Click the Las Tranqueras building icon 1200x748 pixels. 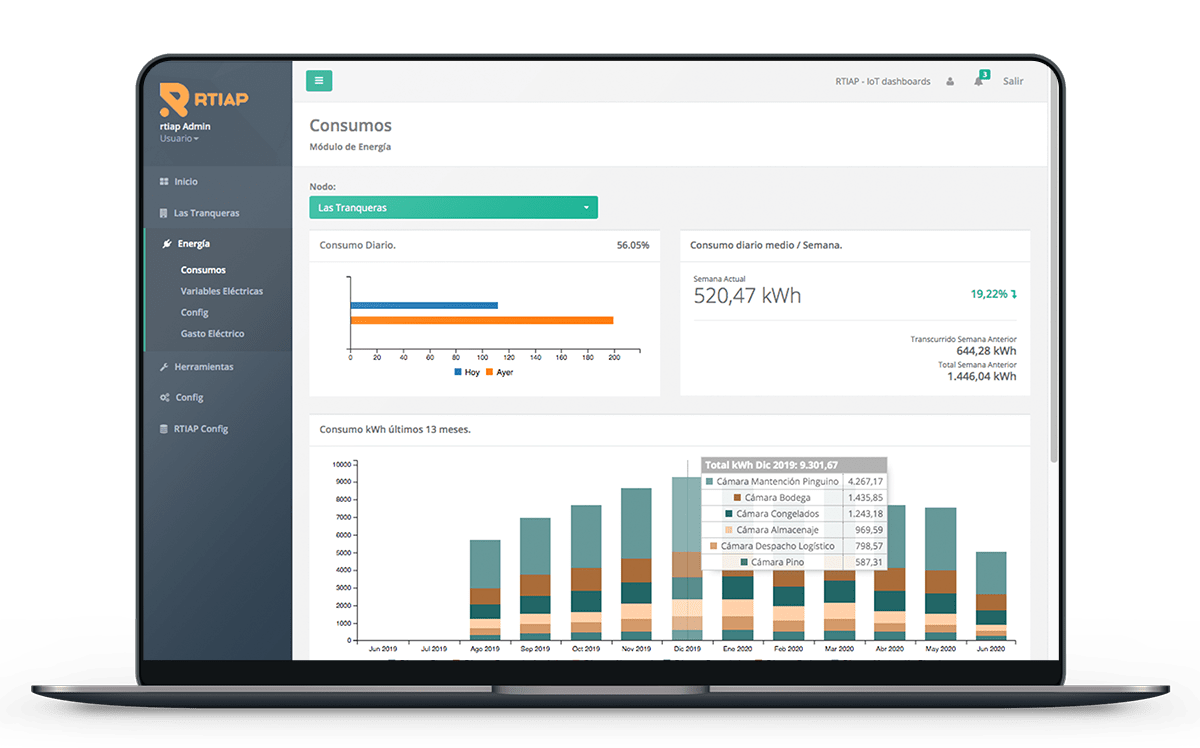point(164,213)
